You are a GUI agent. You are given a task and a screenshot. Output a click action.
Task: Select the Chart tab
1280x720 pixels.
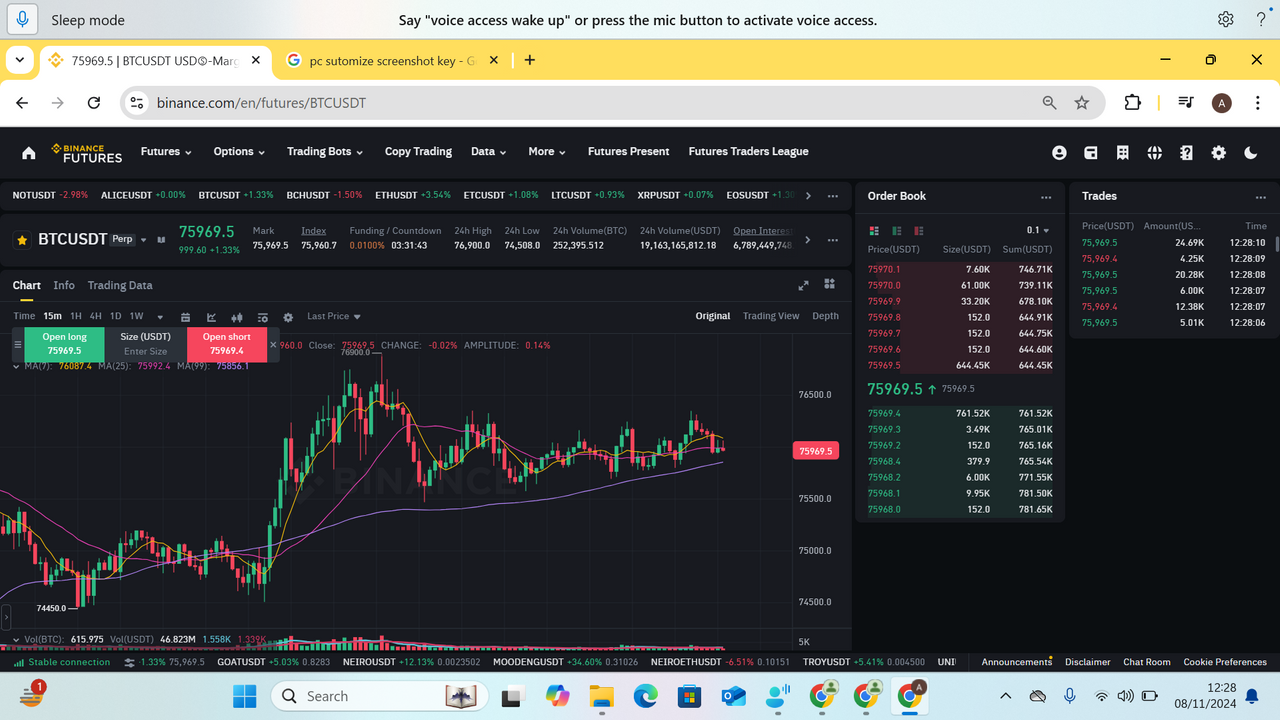(27, 285)
